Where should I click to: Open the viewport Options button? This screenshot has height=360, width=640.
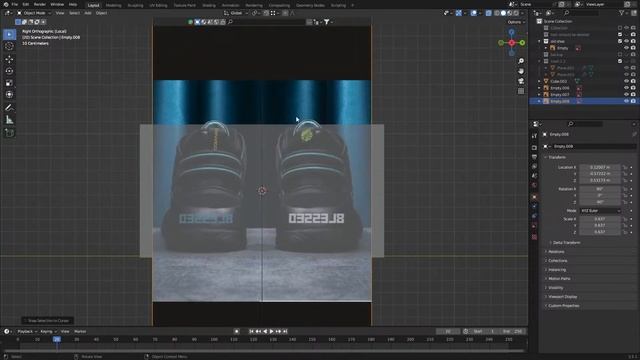click(516, 22)
